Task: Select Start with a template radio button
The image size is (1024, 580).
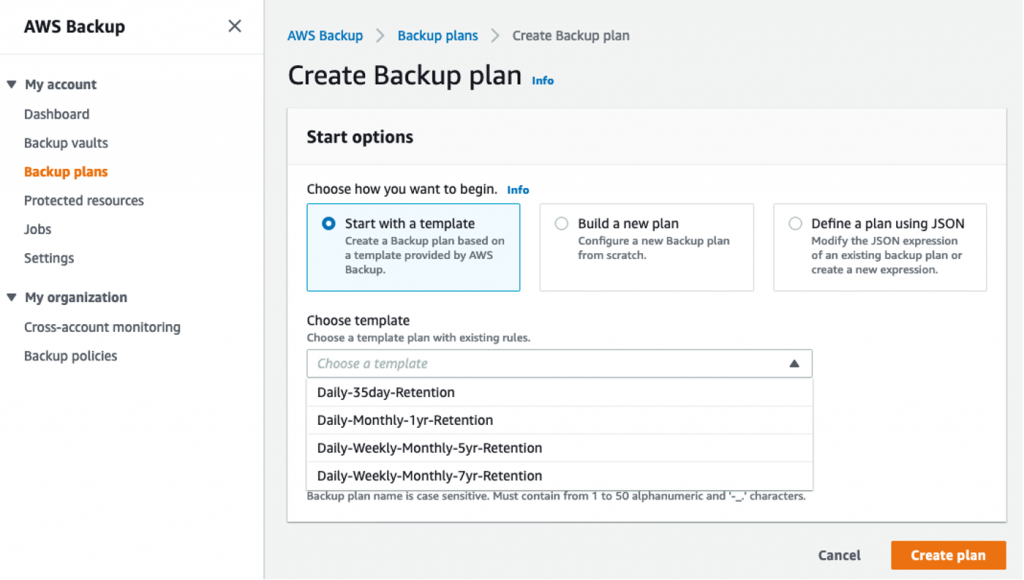Action: tap(329, 224)
